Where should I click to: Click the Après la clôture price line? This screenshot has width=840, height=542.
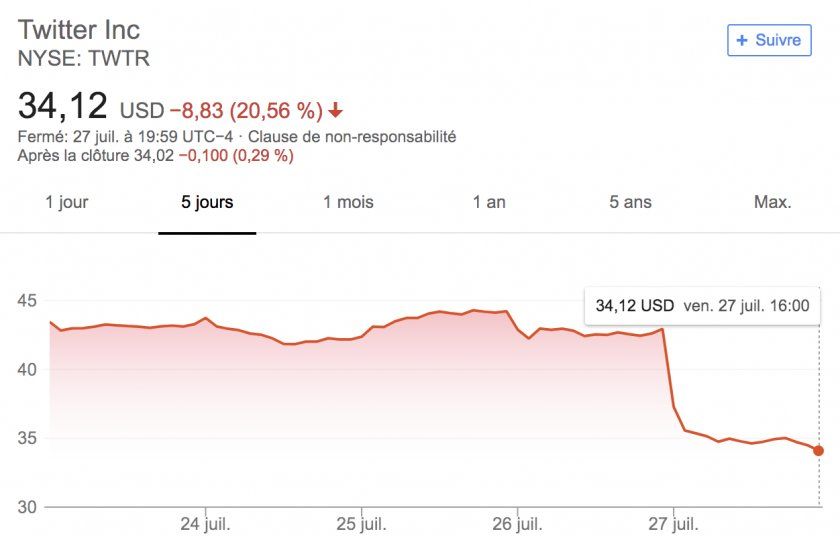tap(155, 155)
